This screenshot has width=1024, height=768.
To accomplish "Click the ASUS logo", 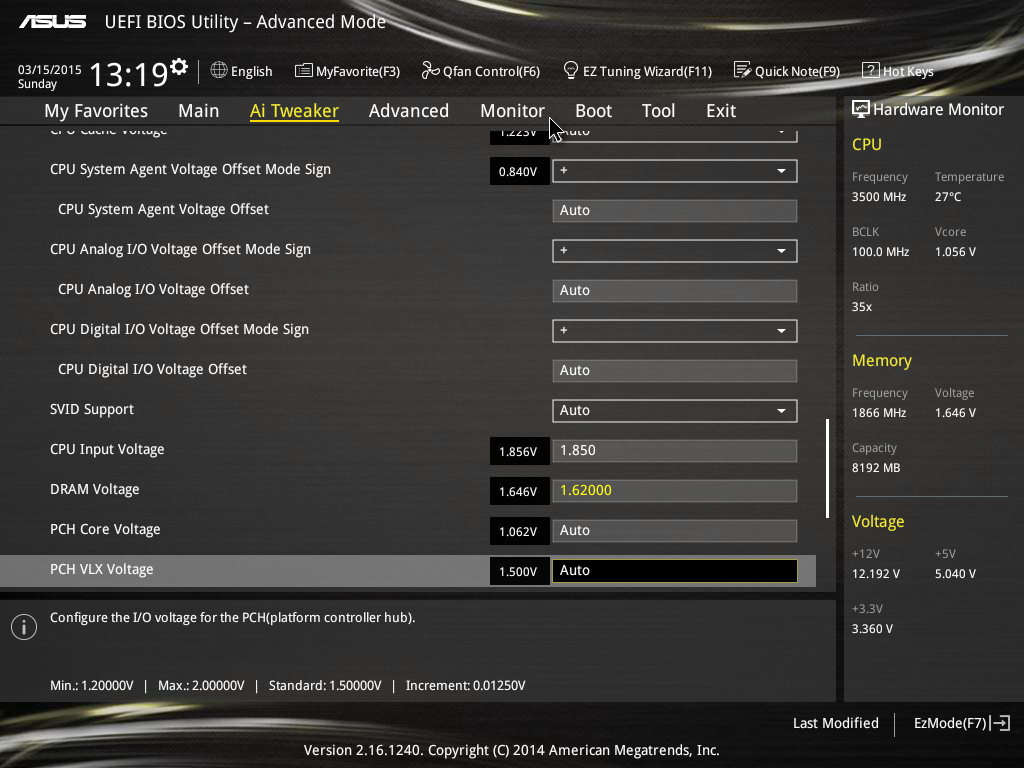I will 52,22.
